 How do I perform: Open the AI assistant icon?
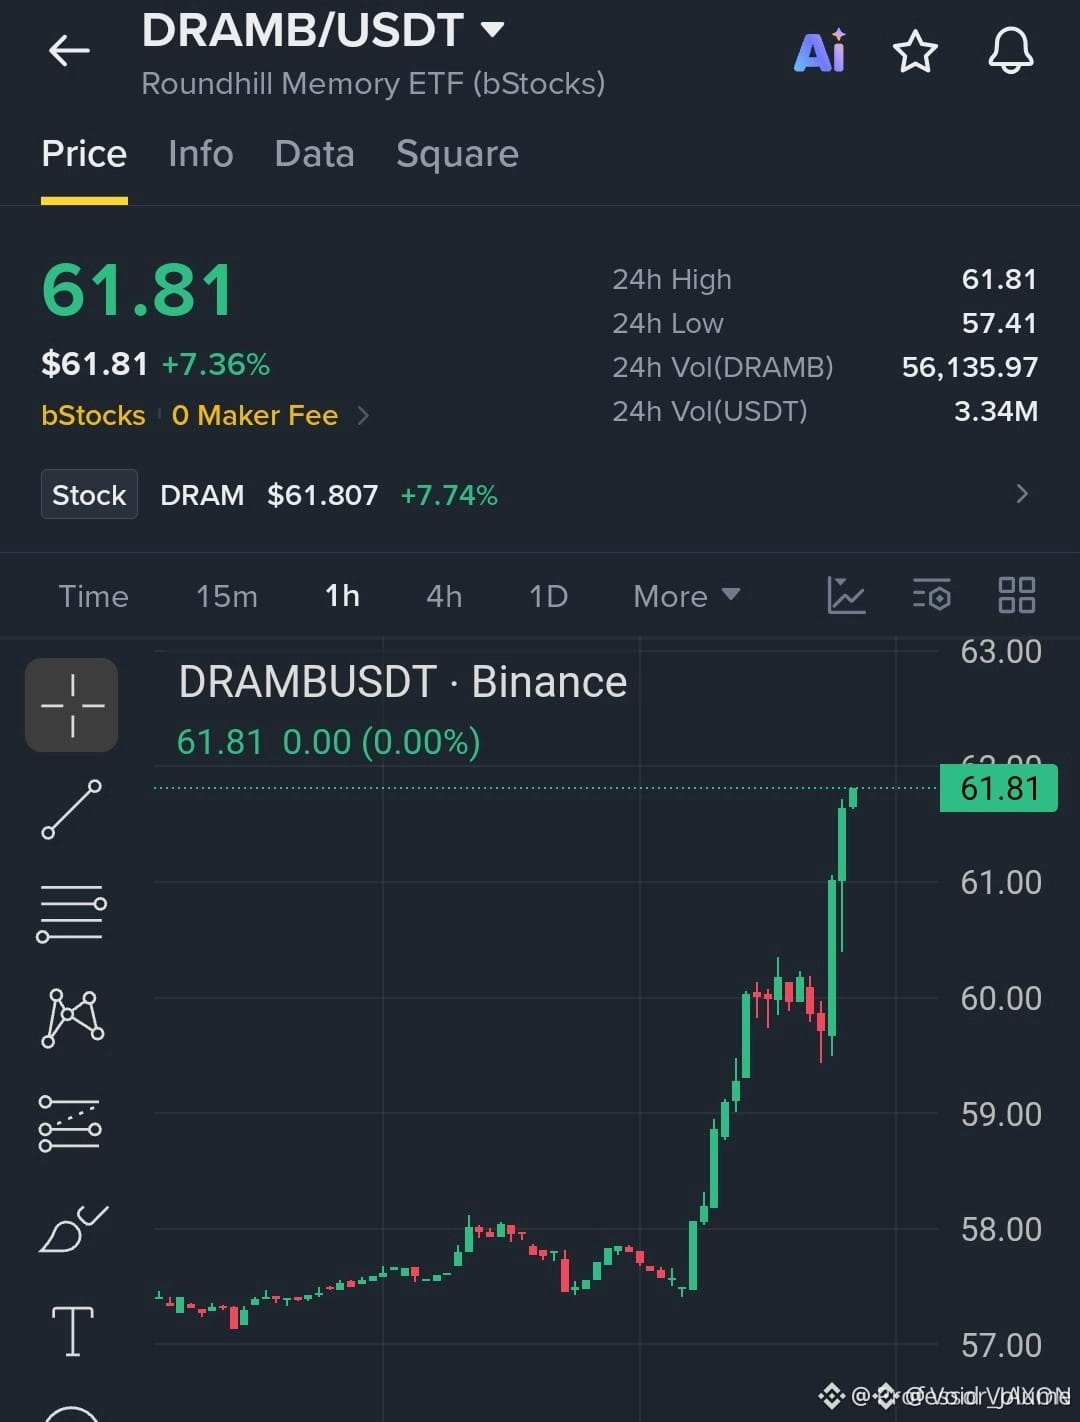tap(820, 51)
